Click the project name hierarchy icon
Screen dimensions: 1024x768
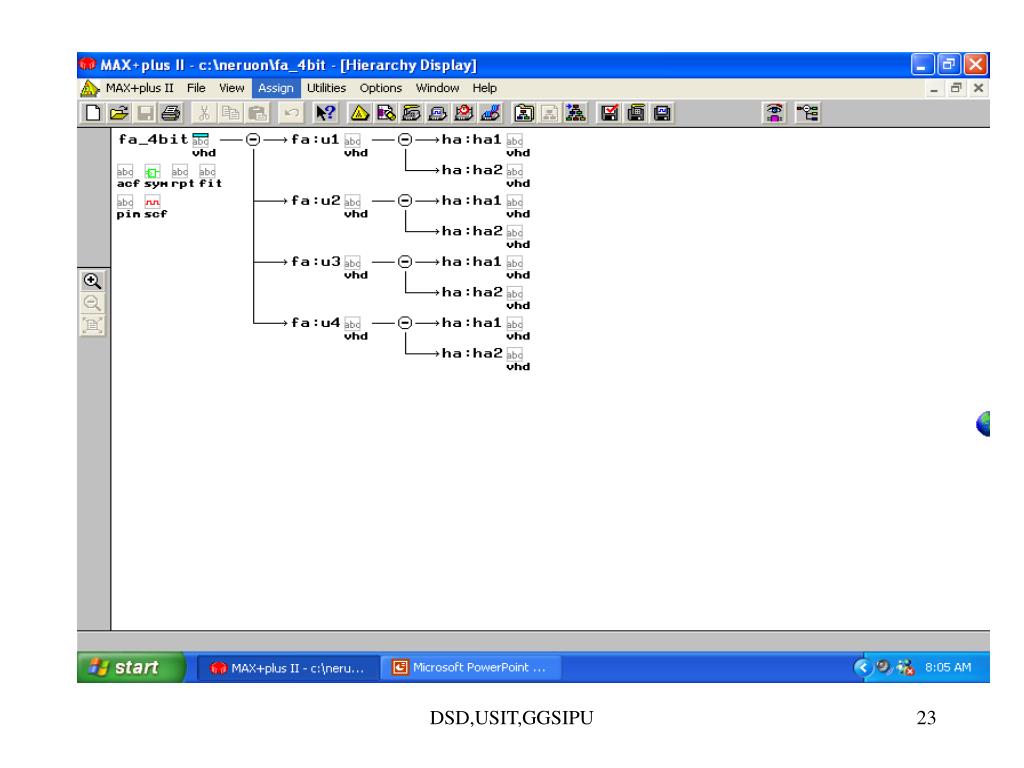point(523,113)
